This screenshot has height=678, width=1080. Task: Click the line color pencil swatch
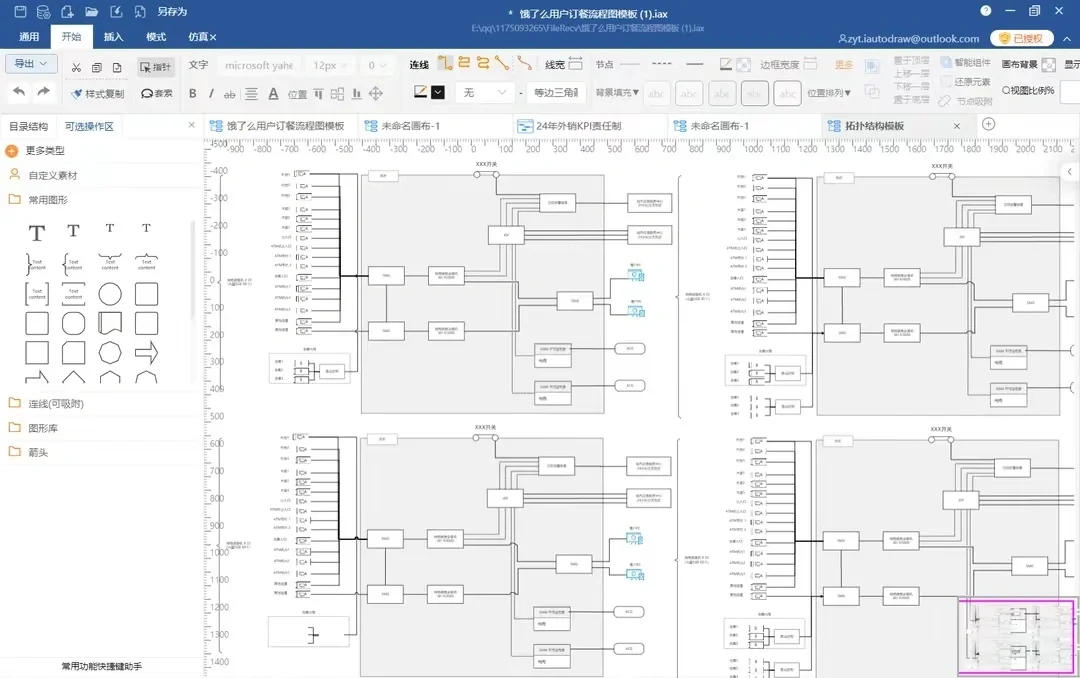(x=420, y=91)
